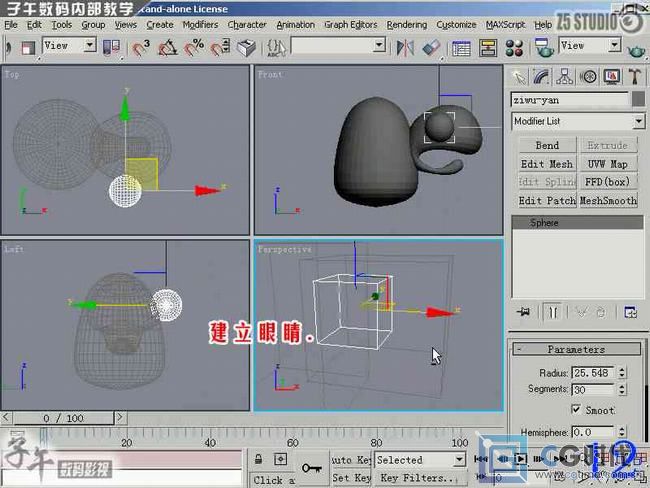
Task: Click the object name field ziwu-yan
Action: click(570, 100)
